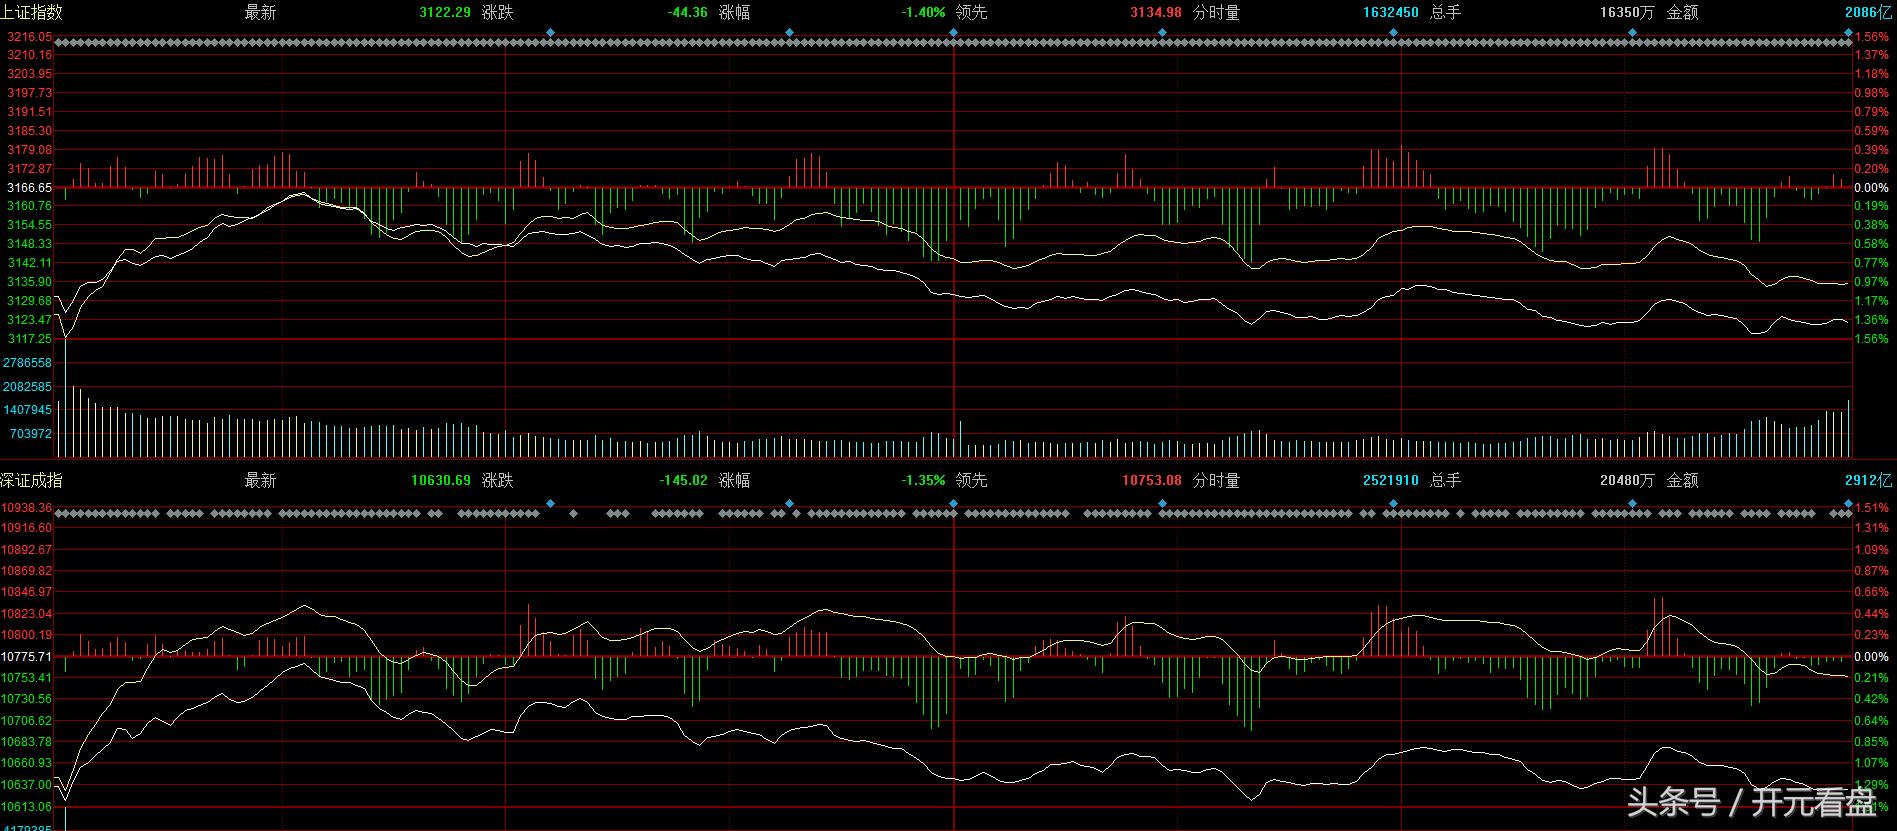Click the 10683.78 price axis label
The width and height of the screenshot is (1897, 831).
[27, 742]
